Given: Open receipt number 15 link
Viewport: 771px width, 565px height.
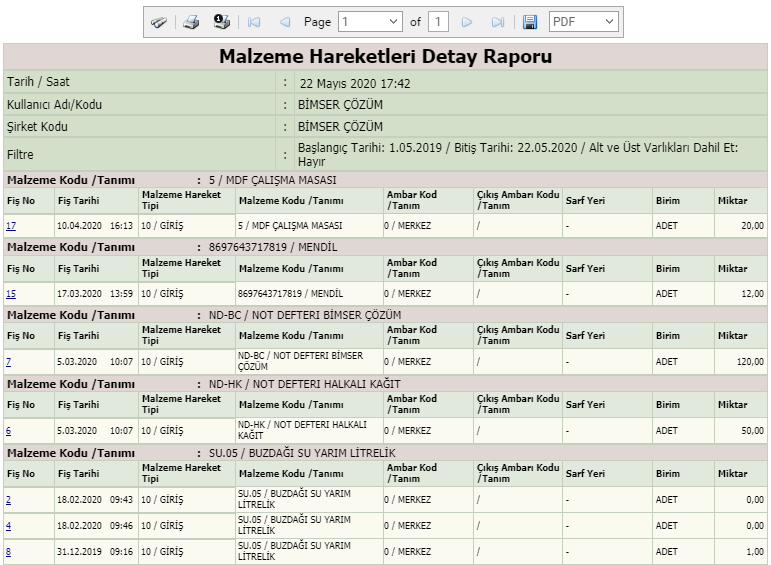Looking at the screenshot, I should click(11, 294).
